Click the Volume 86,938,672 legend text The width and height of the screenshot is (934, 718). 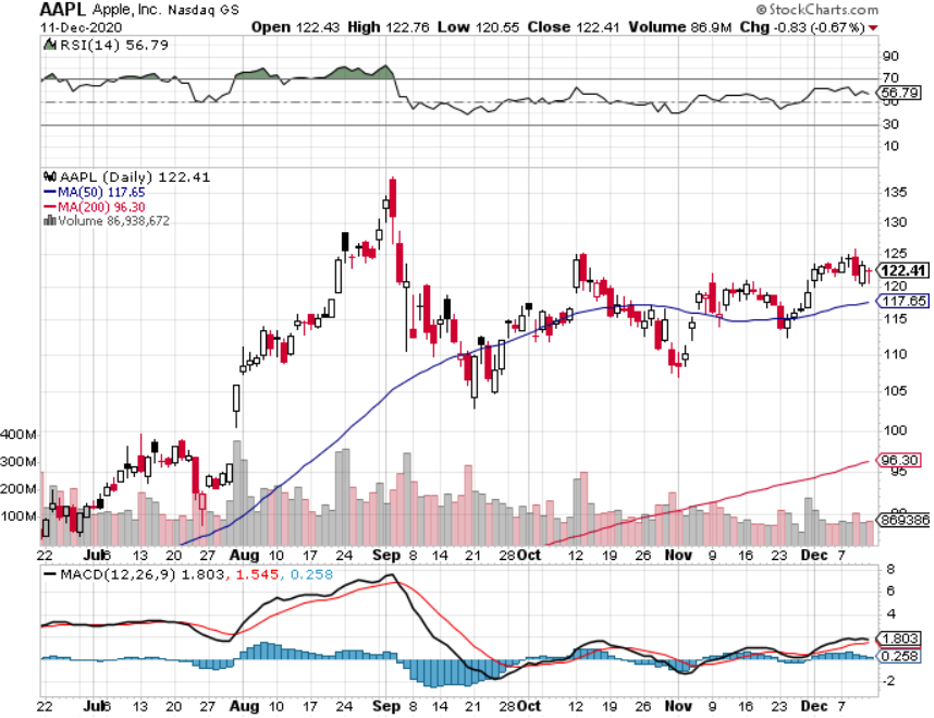click(114, 221)
